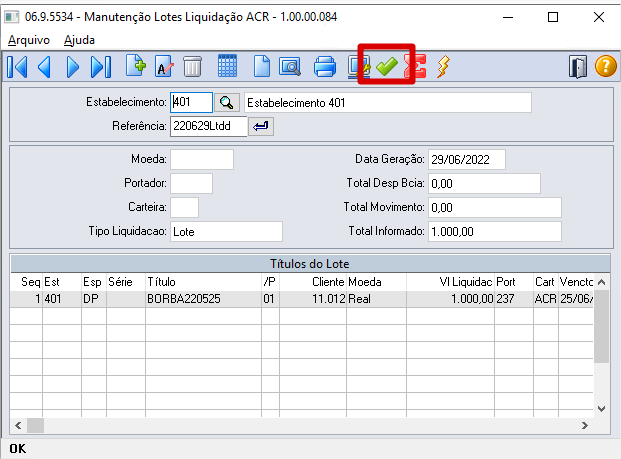Click the Tipo Liquidacao field Lote
This screenshot has width=621, height=459.
click(227, 231)
